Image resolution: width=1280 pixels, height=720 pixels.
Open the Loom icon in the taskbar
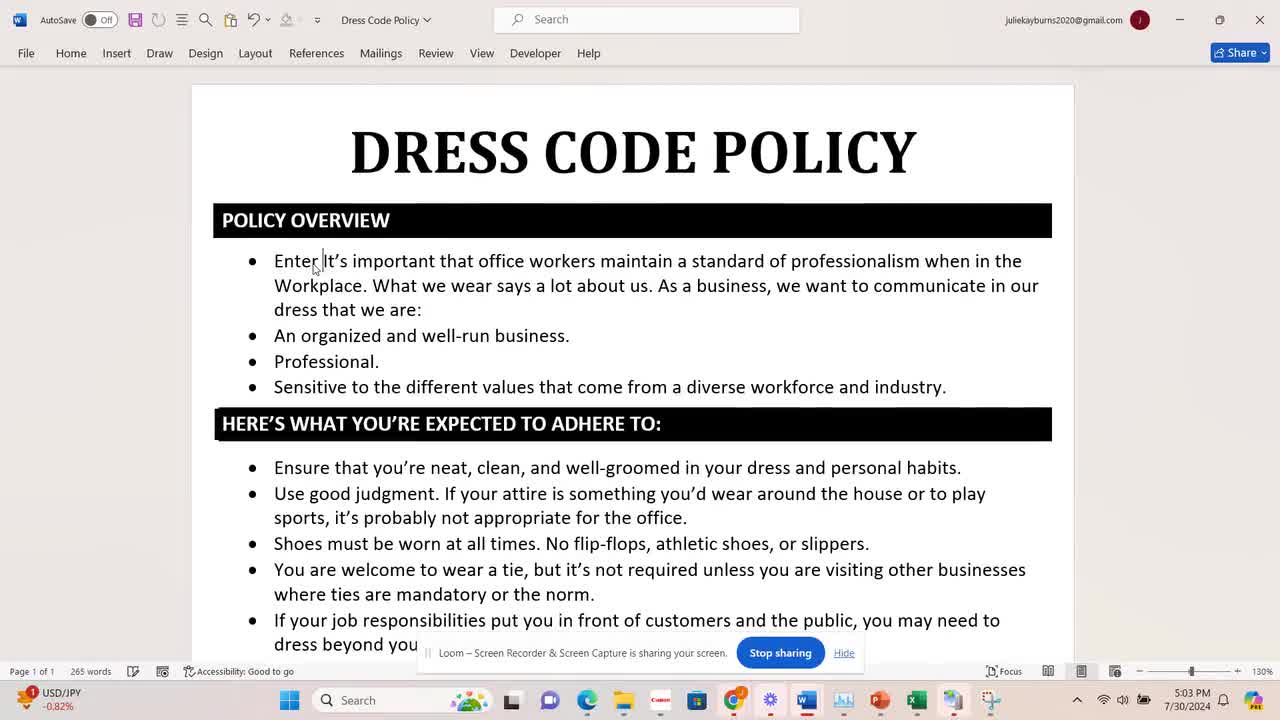point(770,700)
